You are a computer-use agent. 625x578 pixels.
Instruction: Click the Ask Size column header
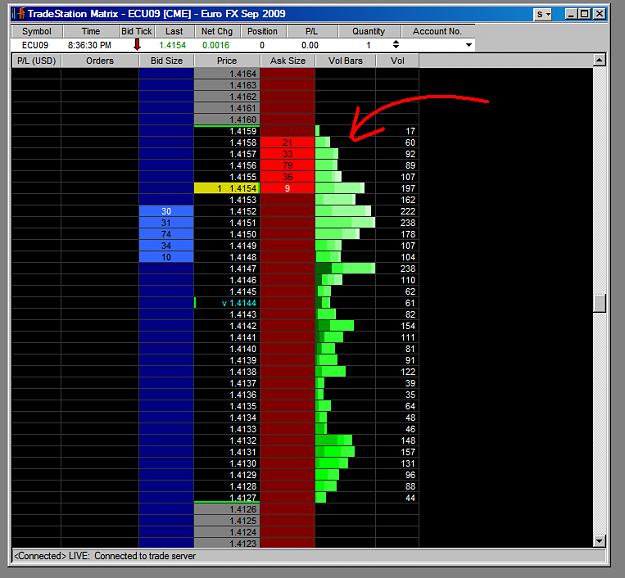[x=288, y=61]
